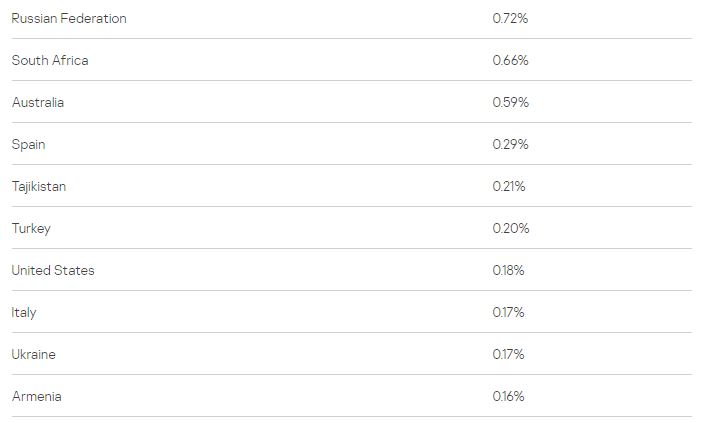Click the 0.17% value in Ukraine row
The image size is (702, 425).
tap(509, 355)
